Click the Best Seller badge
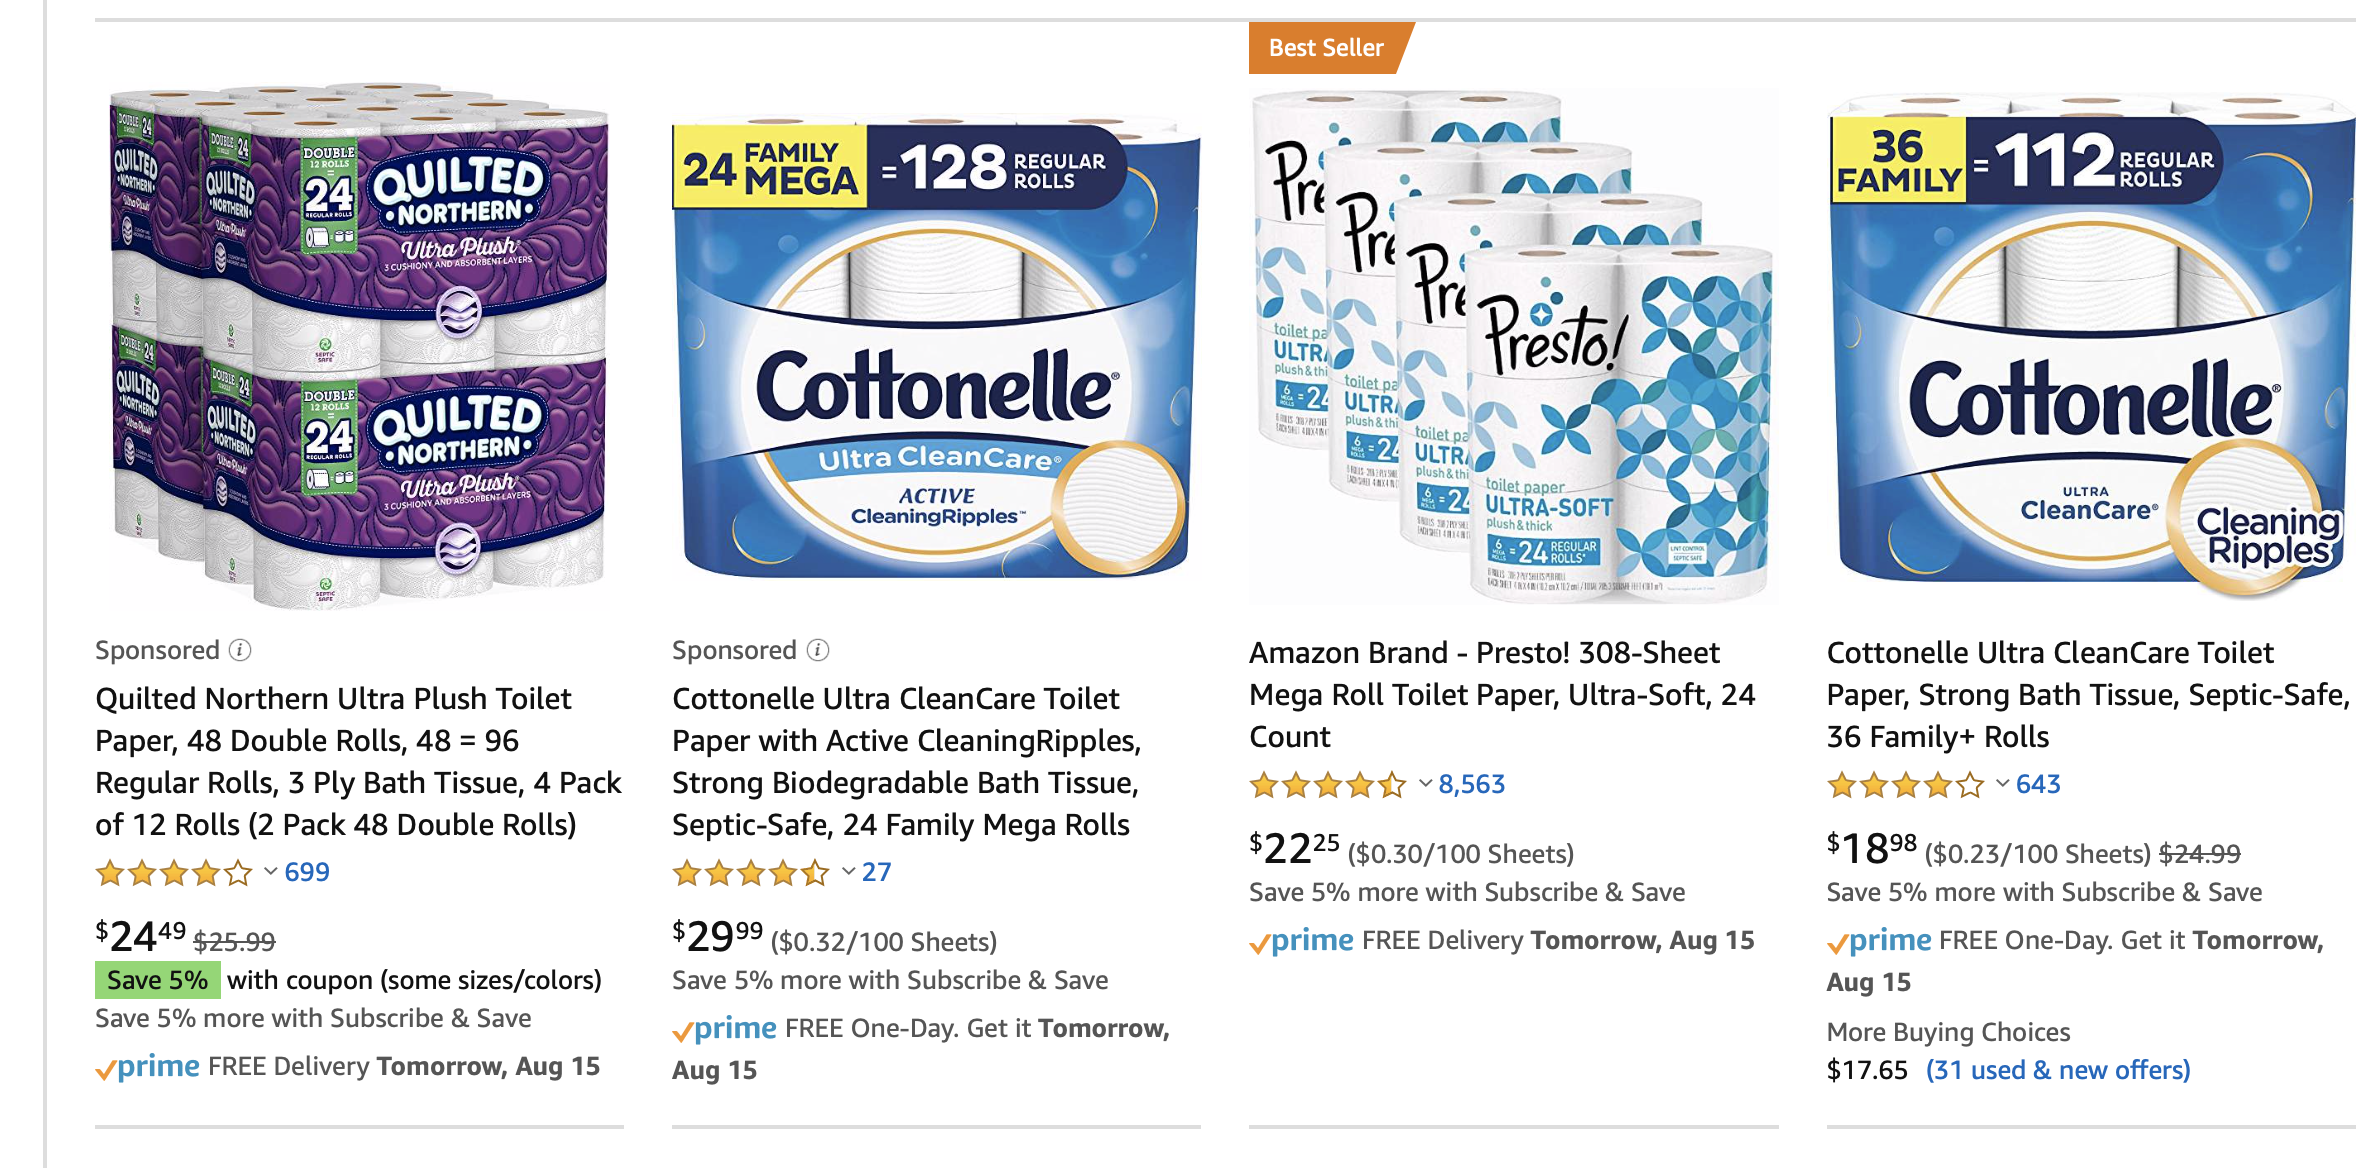 (x=1326, y=48)
